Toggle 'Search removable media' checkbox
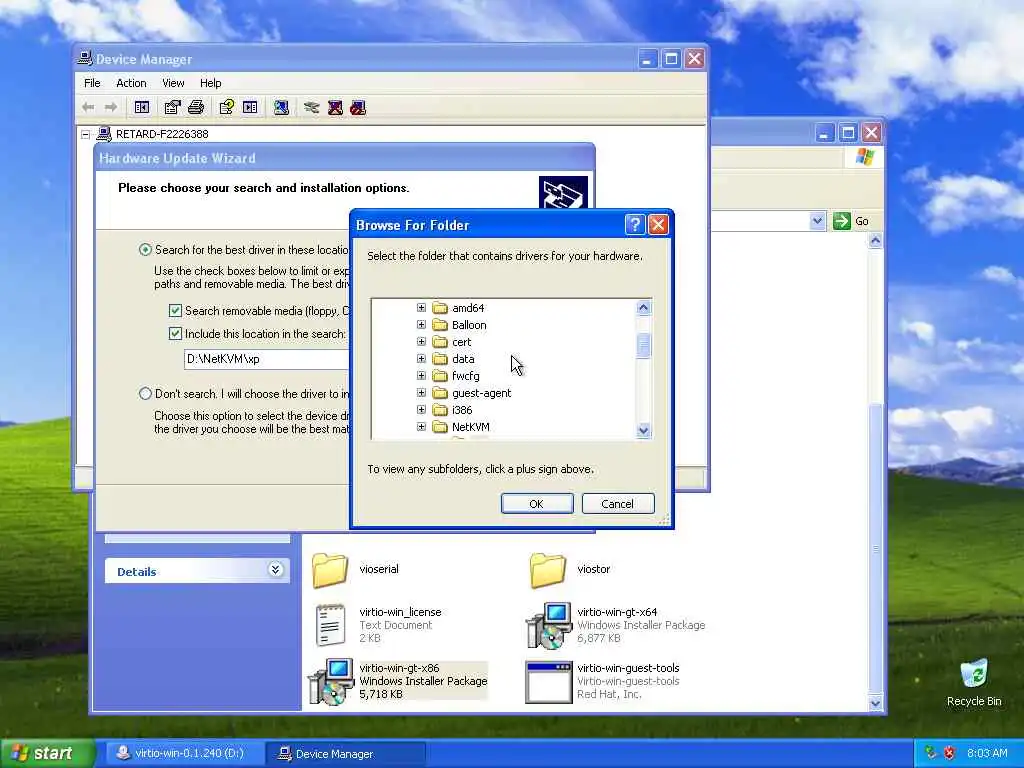This screenshot has height=768, width=1024. point(175,310)
